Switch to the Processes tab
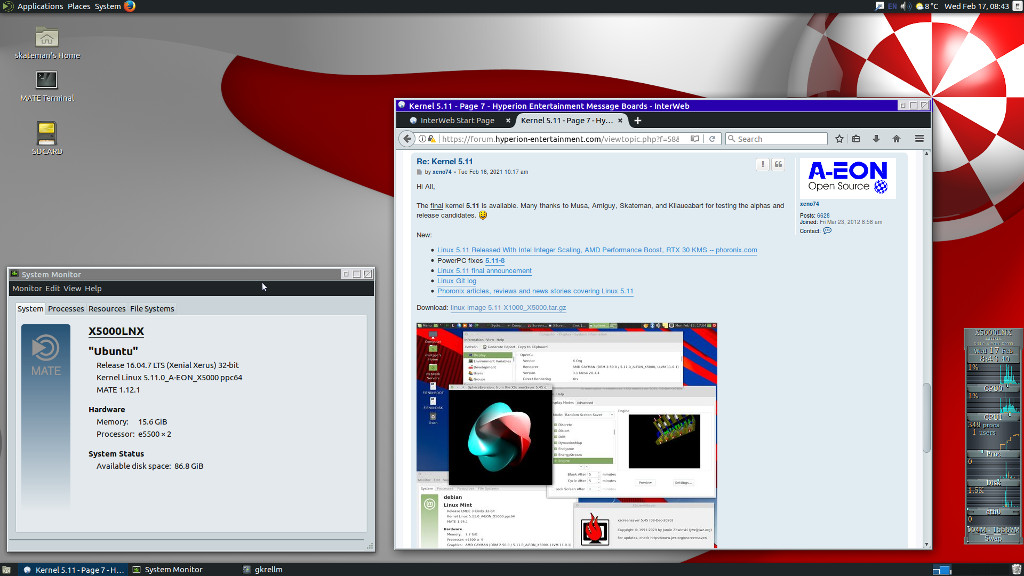This screenshot has width=1024, height=576. (x=66, y=308)
